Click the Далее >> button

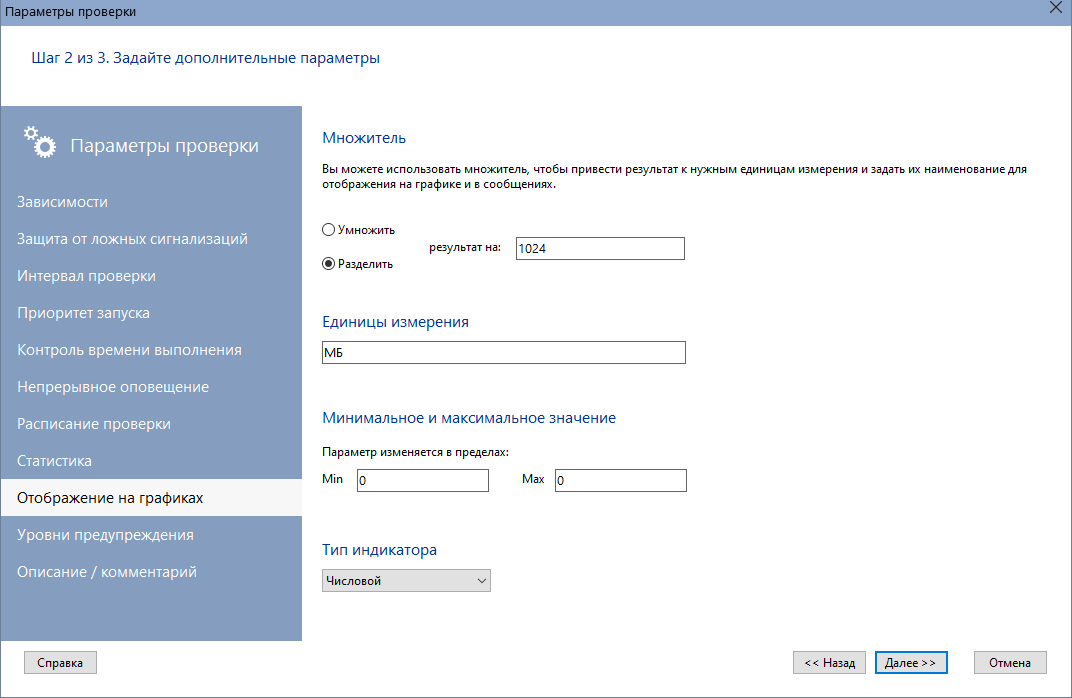(911, 662)
